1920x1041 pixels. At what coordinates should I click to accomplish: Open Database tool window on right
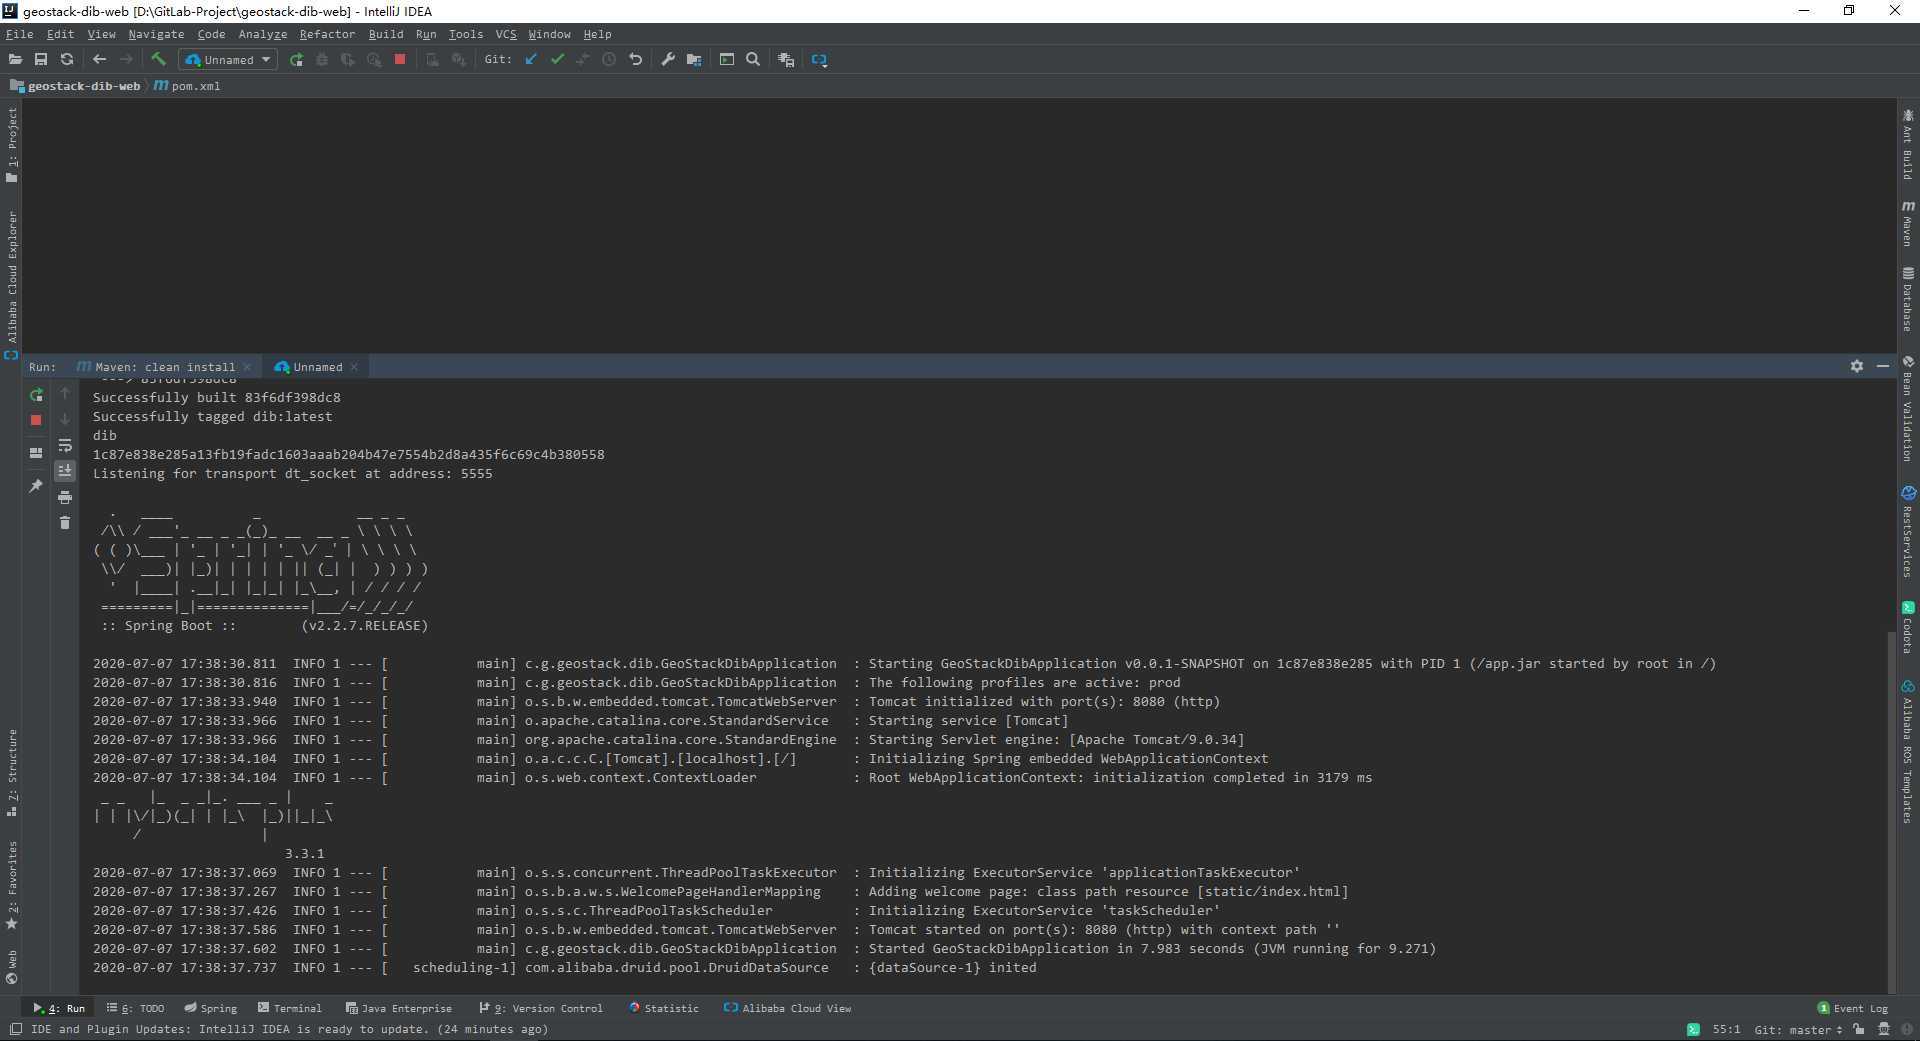tap(1908, 299)
